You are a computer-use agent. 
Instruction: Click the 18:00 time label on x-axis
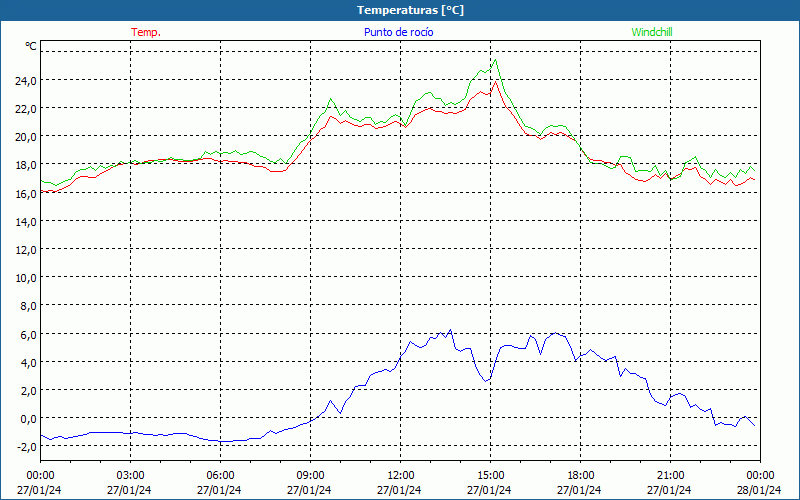580,476
